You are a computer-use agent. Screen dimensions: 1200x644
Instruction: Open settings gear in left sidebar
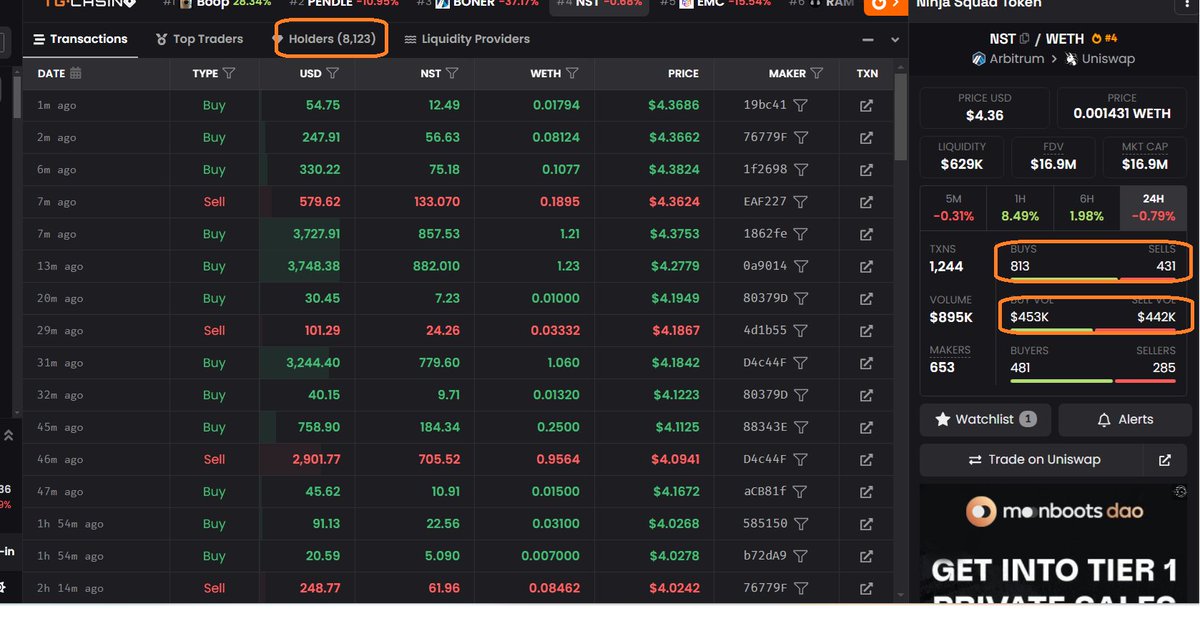click(4, 587)
